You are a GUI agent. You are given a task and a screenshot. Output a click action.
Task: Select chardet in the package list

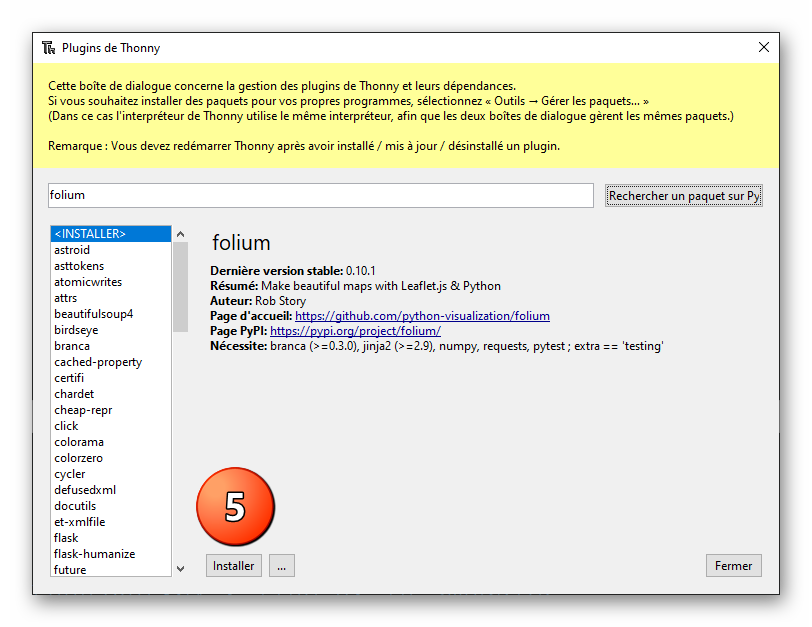tap(111, 394)
